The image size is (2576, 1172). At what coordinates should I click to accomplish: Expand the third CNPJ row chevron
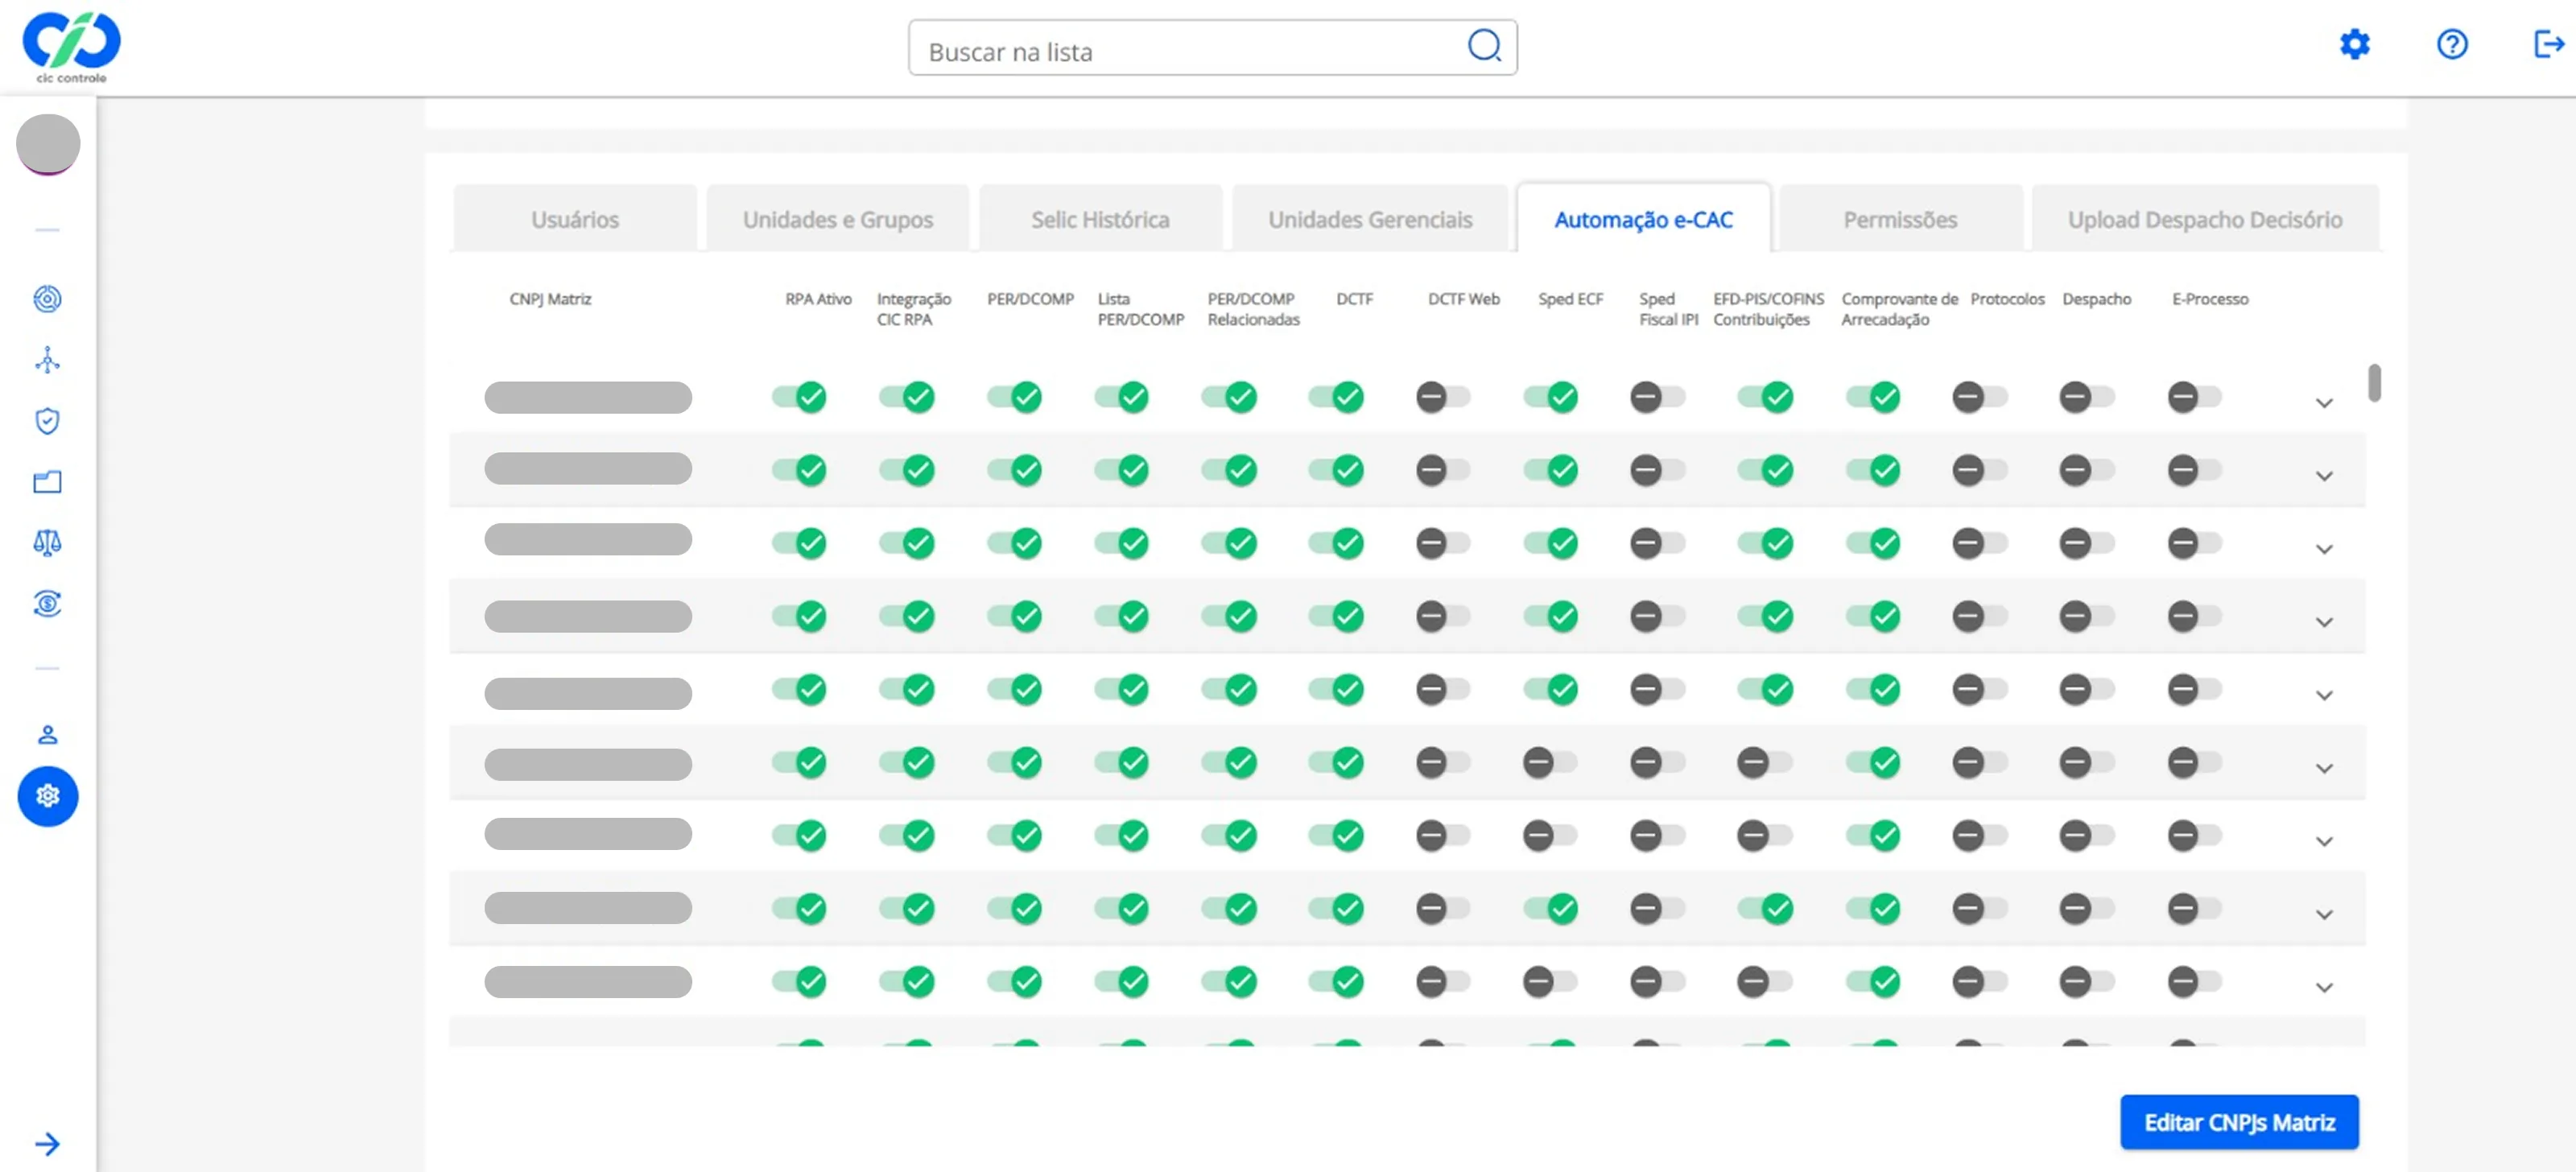click(2324, 549)
